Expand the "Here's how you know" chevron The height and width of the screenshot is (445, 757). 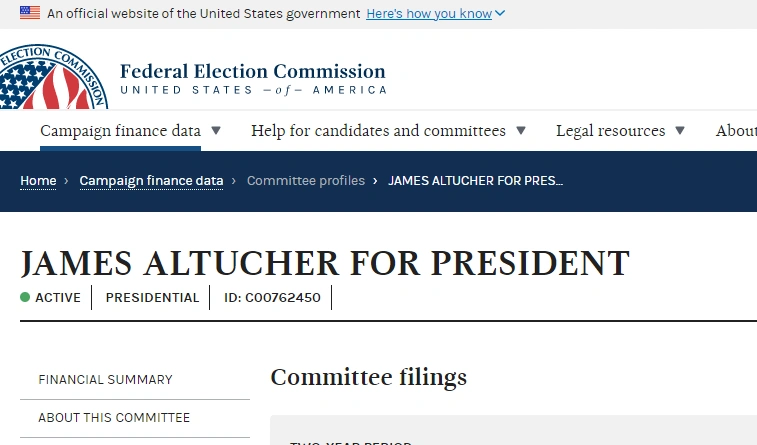pos(500,14)
